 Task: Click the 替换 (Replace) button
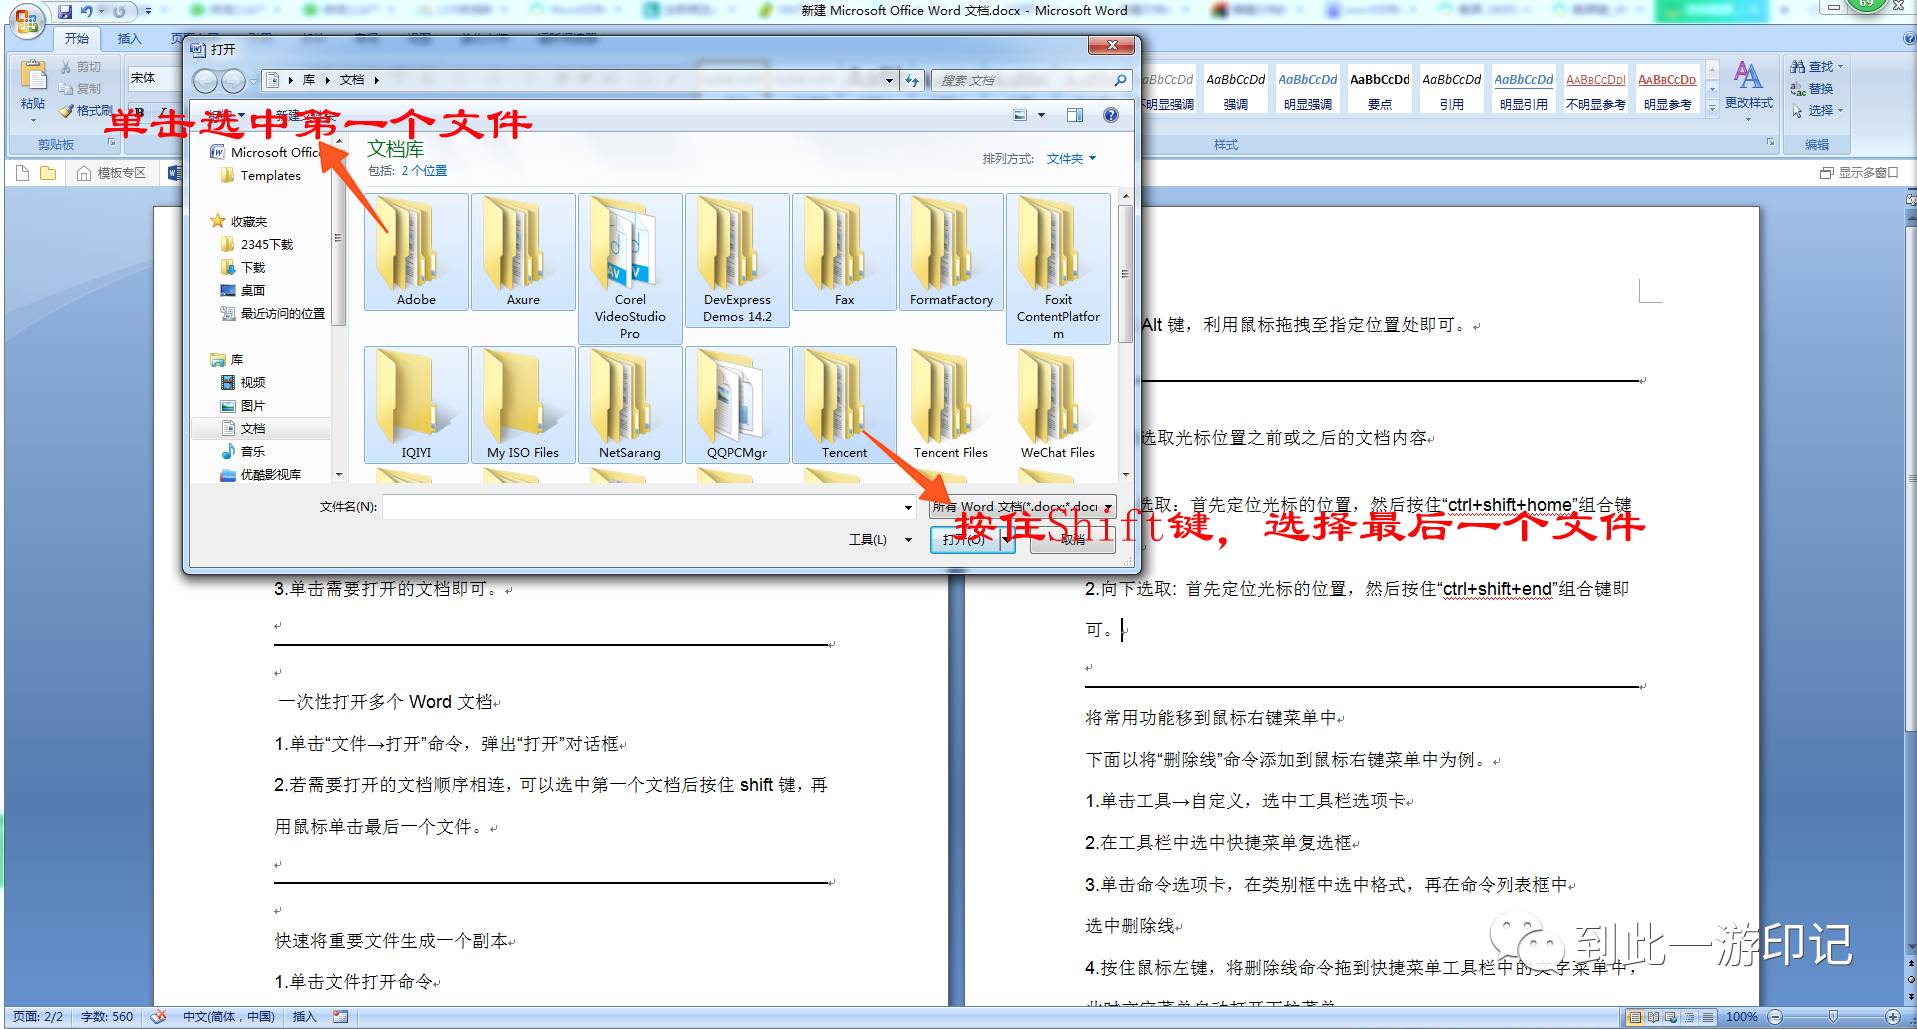(x=1812, y=88)
